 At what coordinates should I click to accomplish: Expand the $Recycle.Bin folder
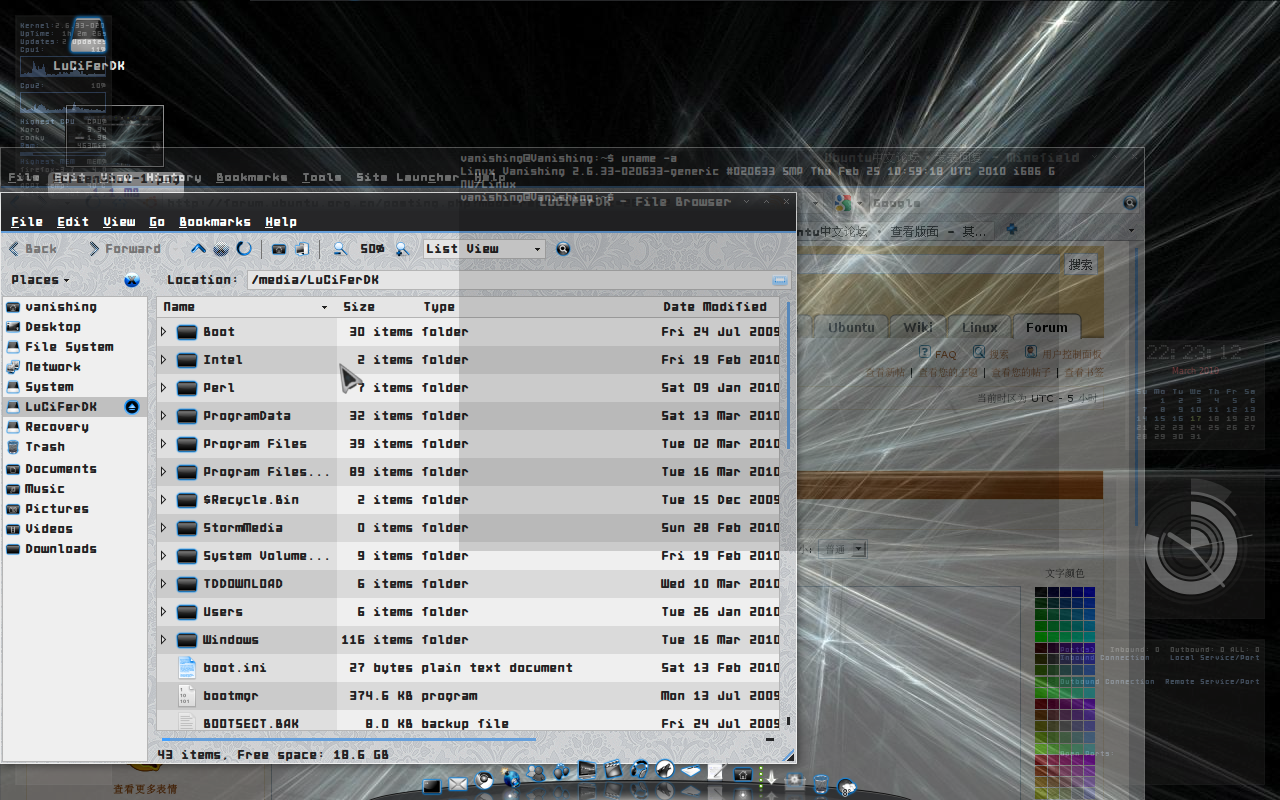pos(164,499)
